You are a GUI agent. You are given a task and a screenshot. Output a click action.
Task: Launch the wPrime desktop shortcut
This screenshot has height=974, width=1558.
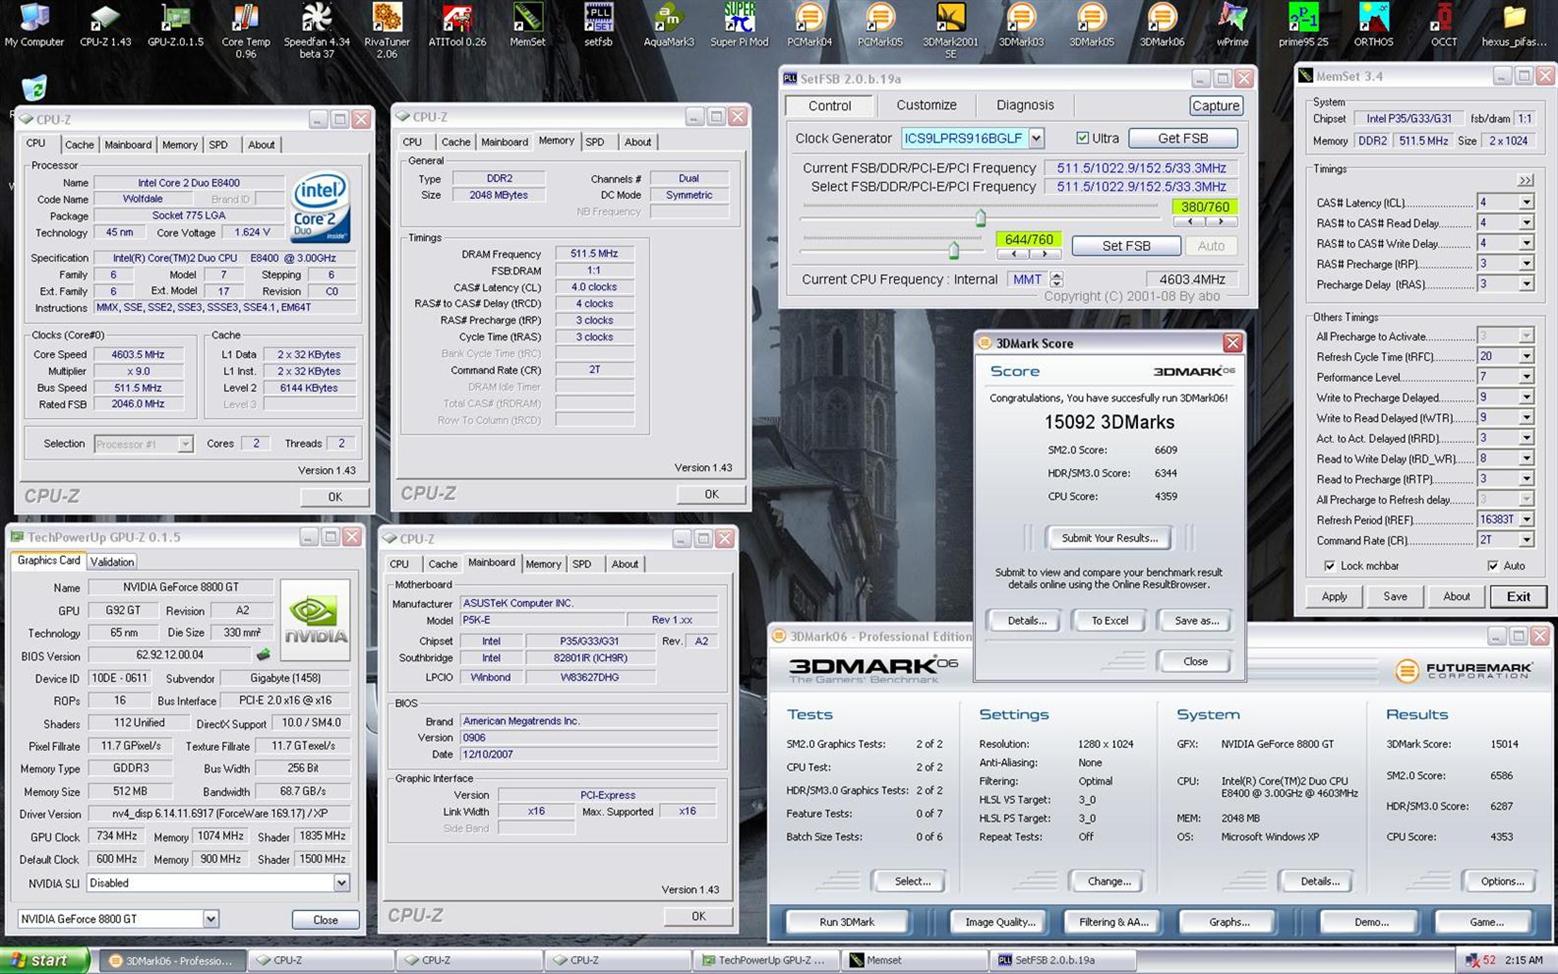pyautogui.click(x=1232, y=25)
